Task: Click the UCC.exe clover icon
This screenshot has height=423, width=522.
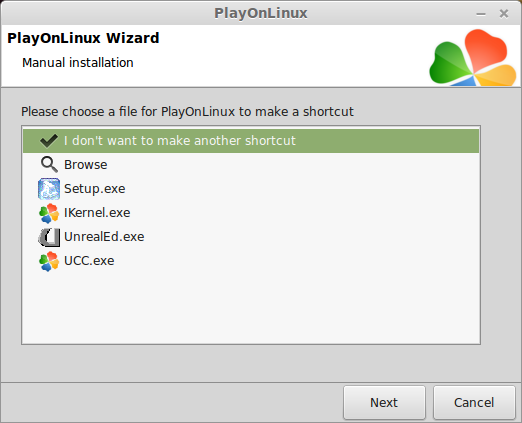Action: [49, 261]
